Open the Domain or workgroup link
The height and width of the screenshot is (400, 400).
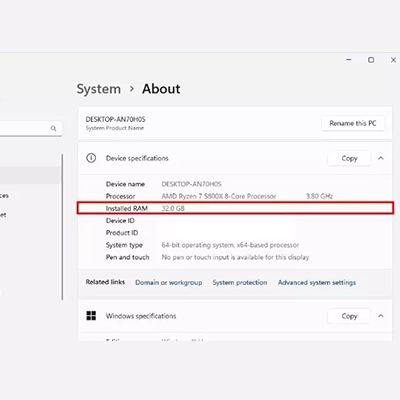pos(169,282)
